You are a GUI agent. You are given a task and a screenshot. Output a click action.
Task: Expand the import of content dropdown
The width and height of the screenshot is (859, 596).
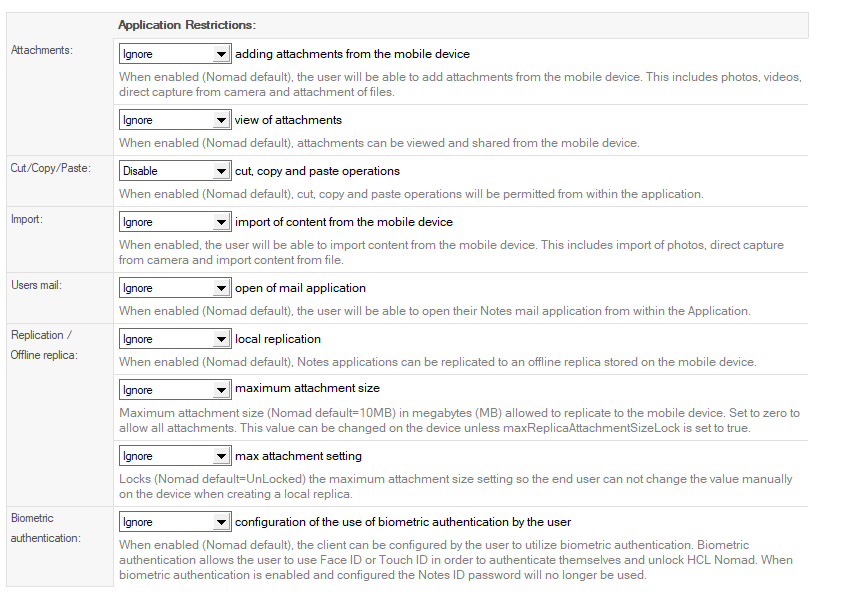coord(175,222)
